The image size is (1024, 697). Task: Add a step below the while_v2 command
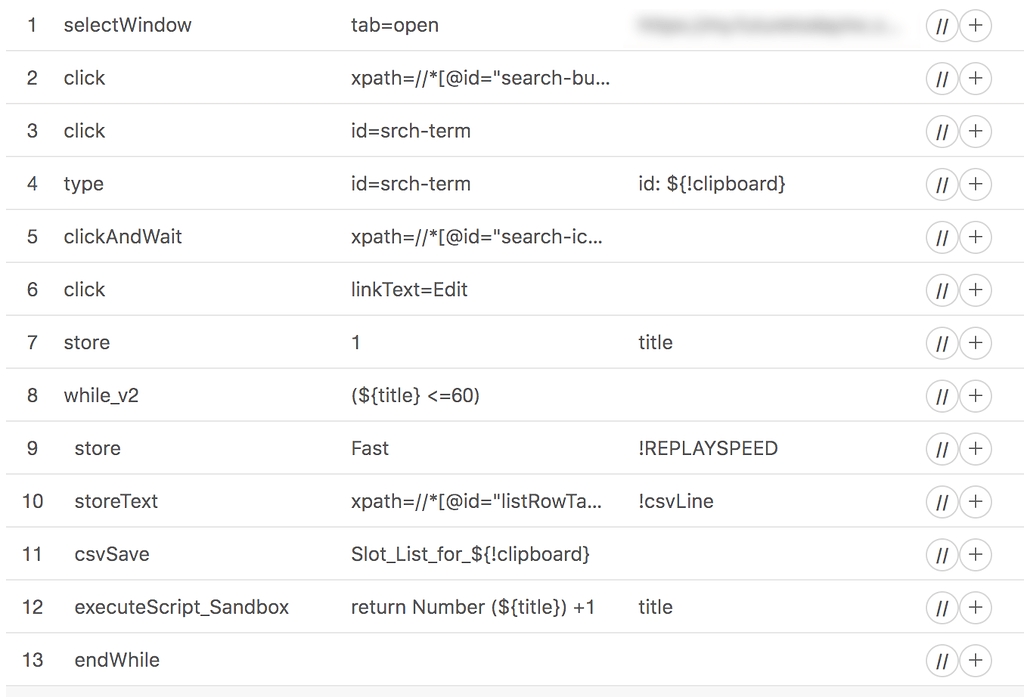(x=975, y=395)
